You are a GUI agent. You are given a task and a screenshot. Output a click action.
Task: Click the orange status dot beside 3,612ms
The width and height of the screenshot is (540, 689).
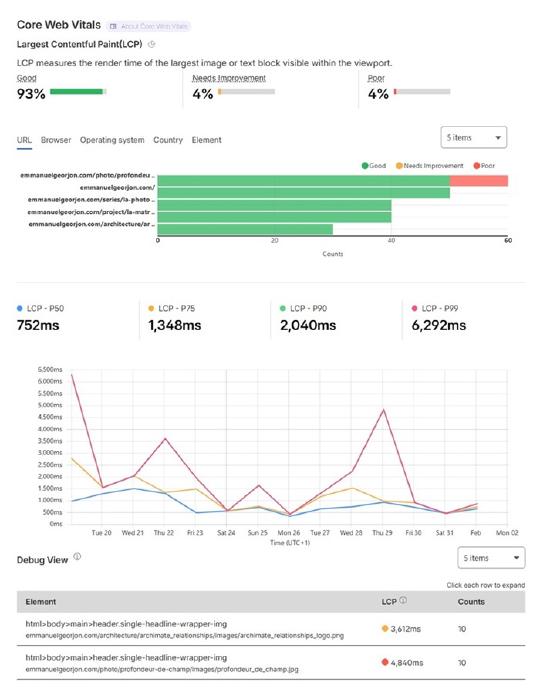pos(385,628)
